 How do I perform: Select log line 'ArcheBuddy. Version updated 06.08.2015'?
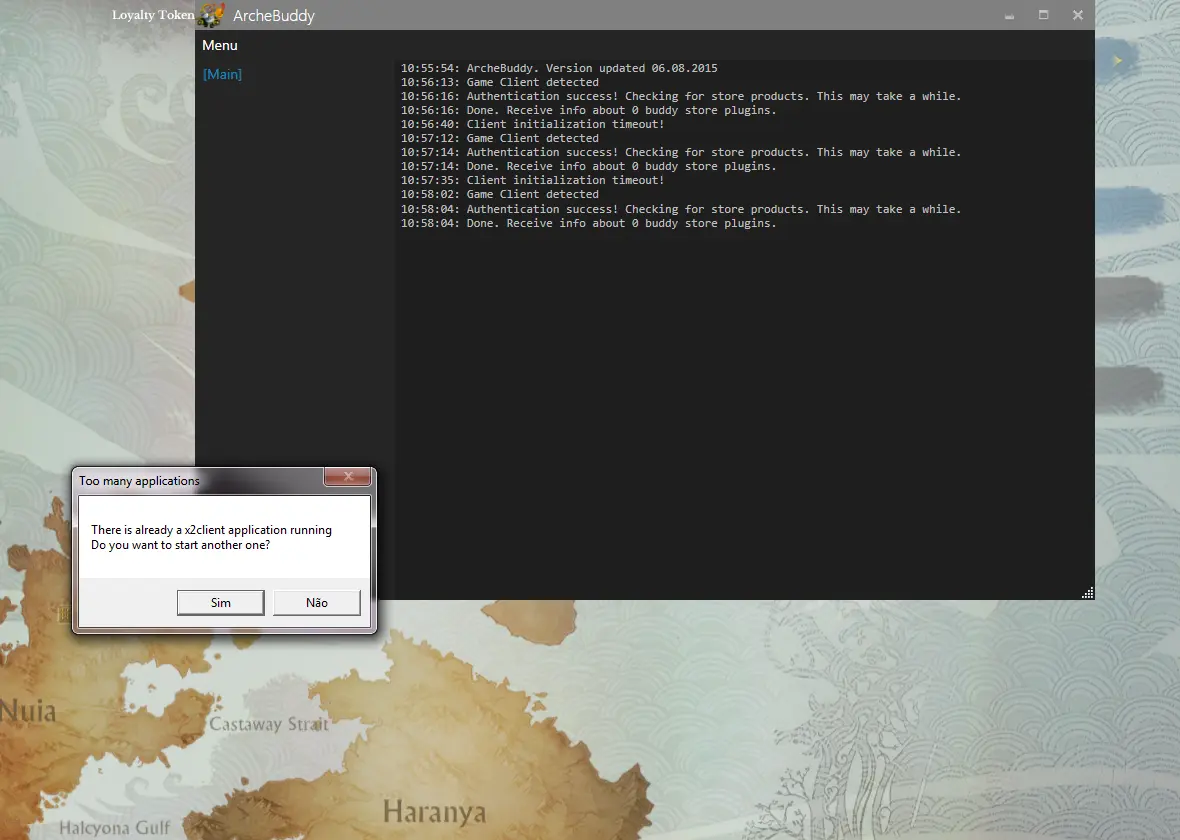559,68
